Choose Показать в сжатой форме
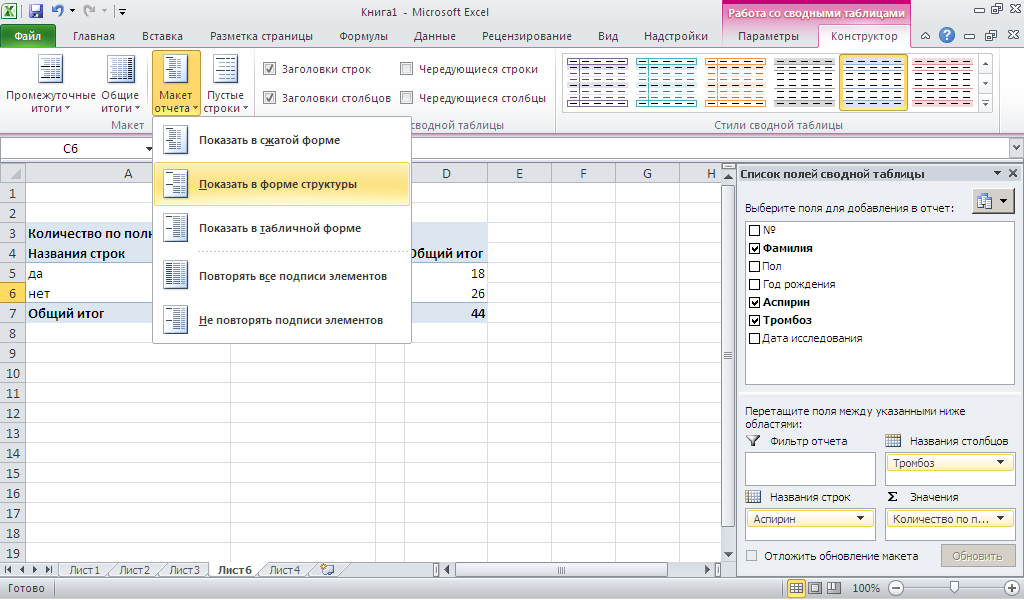Image resolution: width=1024 pixels, height=600 pixels. click(281, 140)
